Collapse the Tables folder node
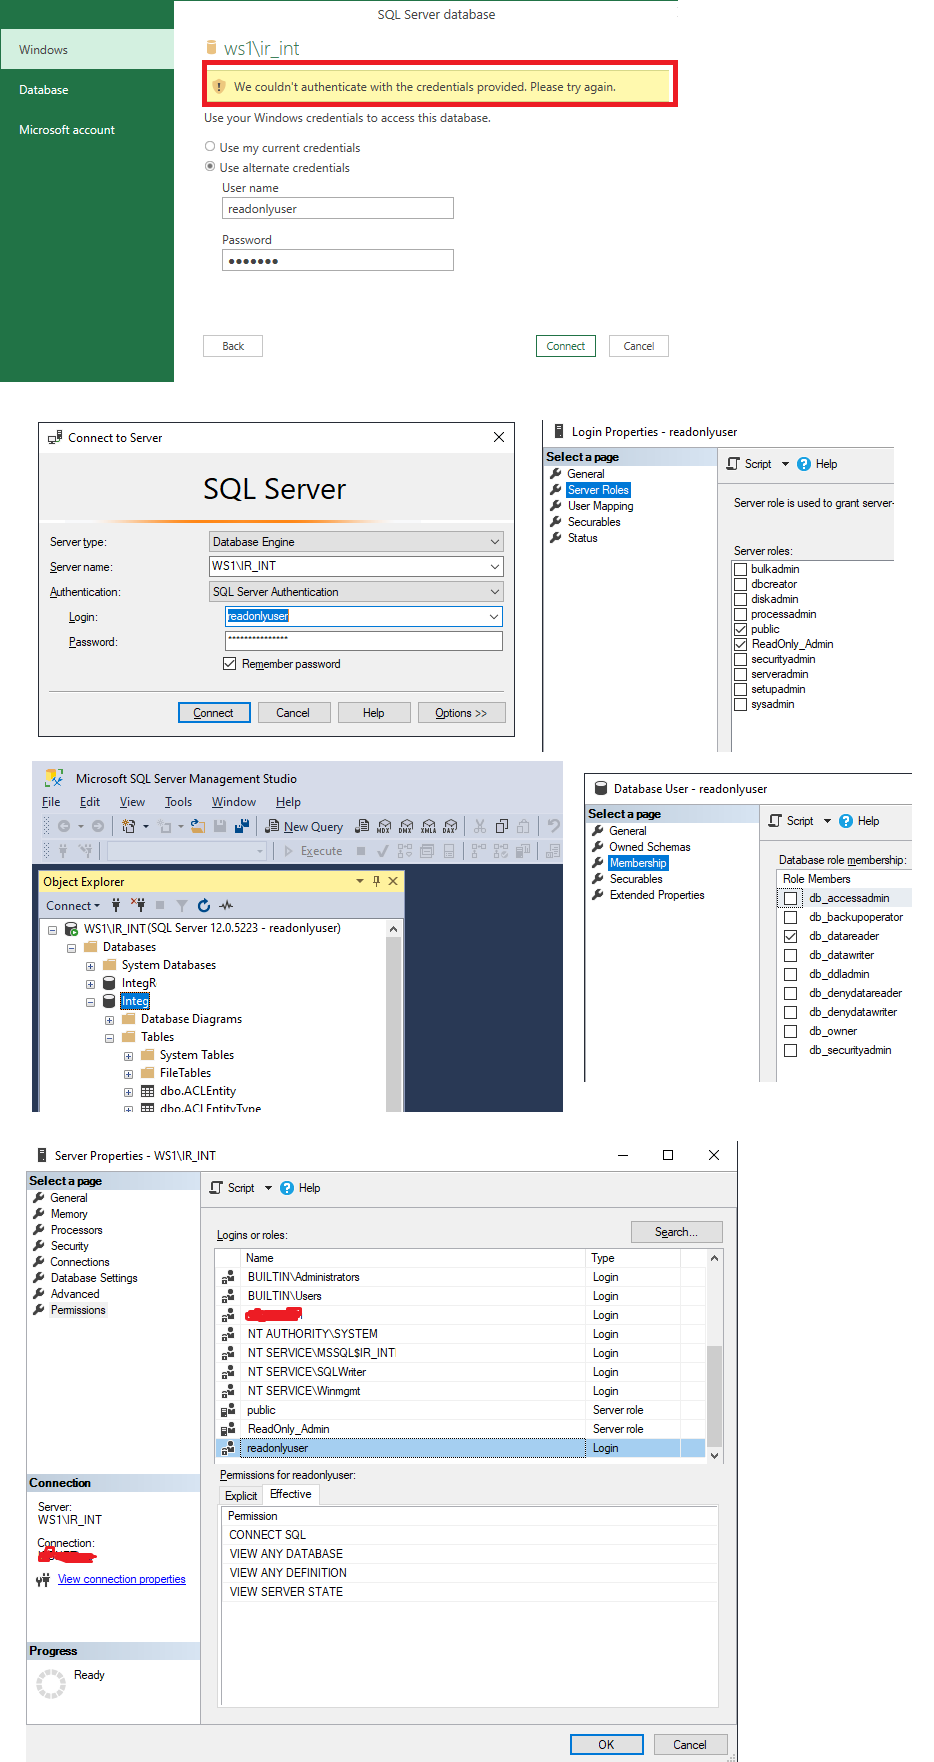This screenshot has width=934, height=1762. click(109, 1038)
